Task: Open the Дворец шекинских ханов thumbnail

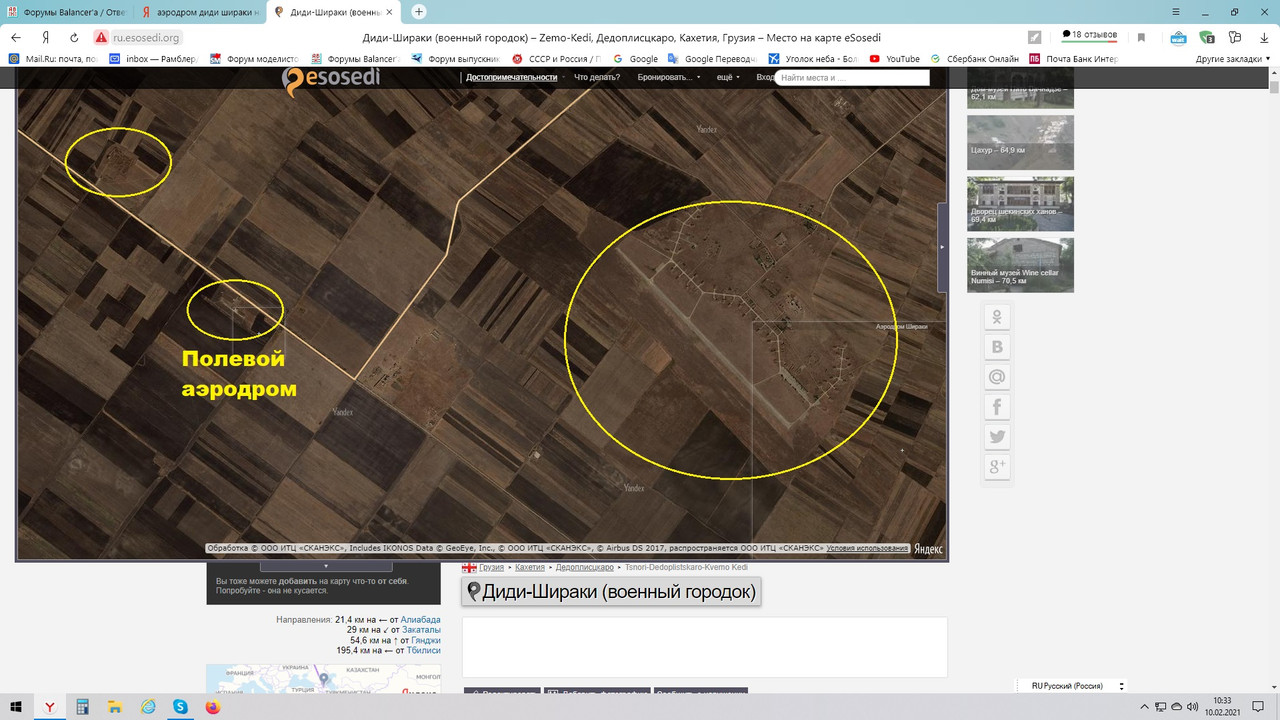Action: [1020, 204]
